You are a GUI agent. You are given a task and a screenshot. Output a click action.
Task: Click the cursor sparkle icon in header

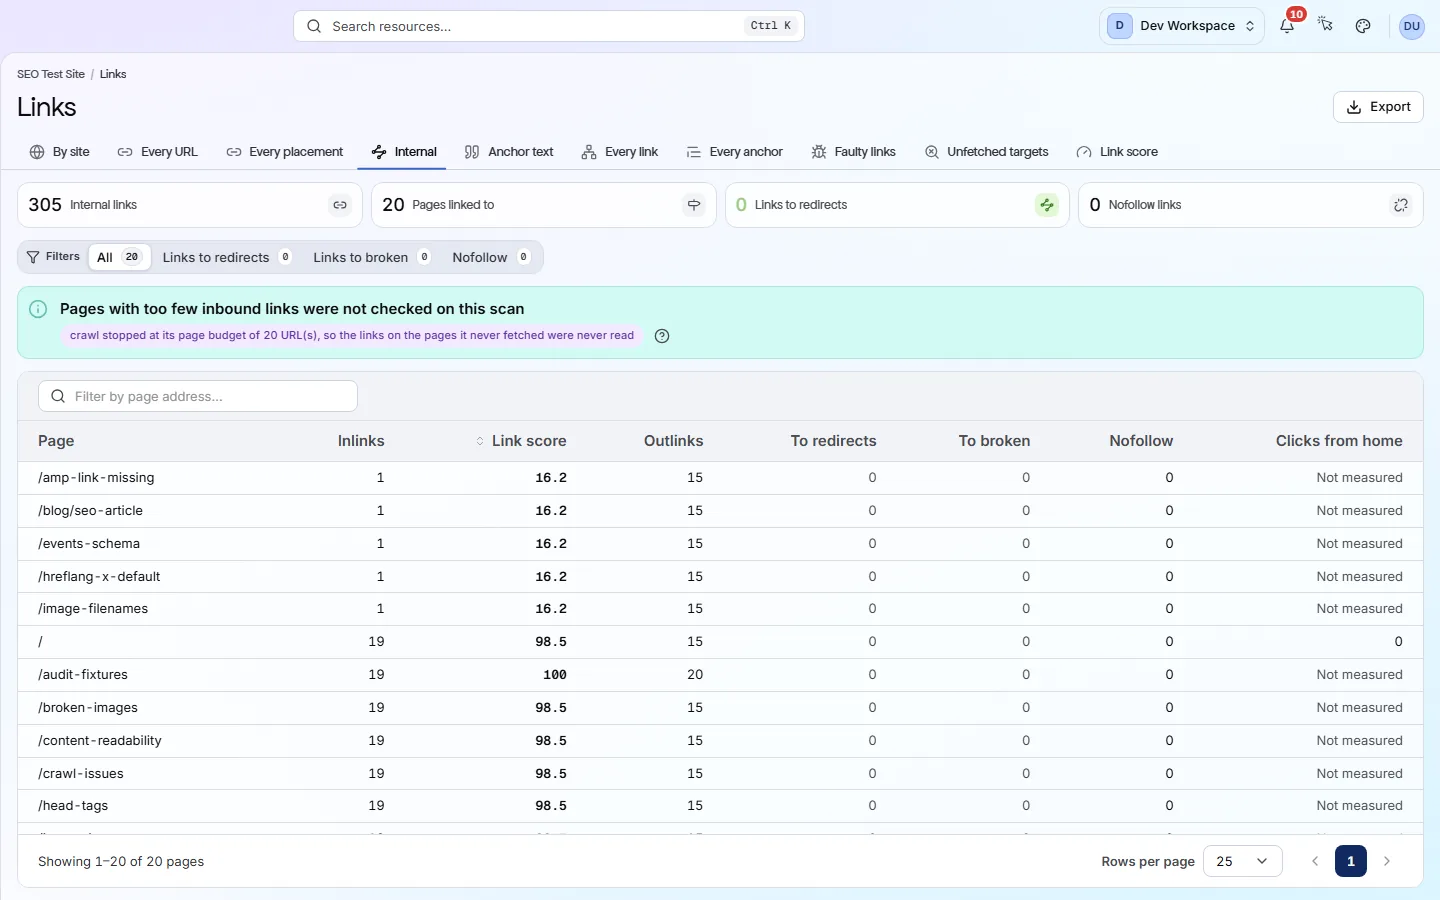(x=1325, y=26)
